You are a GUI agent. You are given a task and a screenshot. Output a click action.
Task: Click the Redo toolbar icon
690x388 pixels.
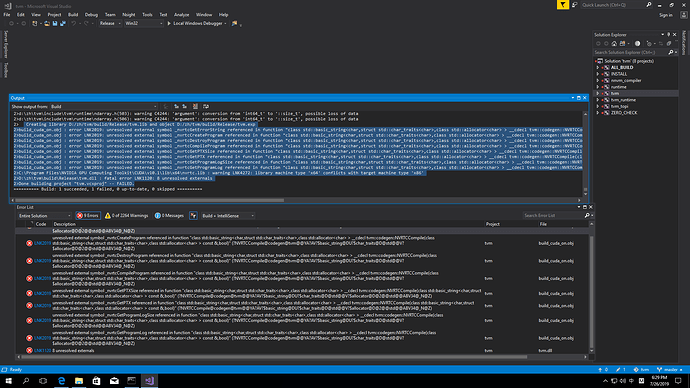(x=86, y=23)
